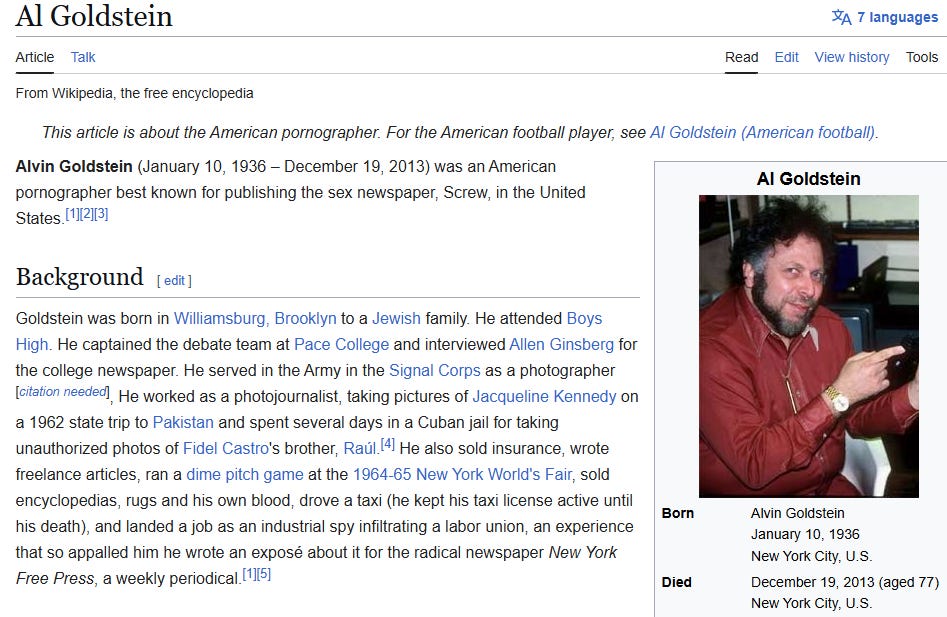This screenshot has height=617, width=947.
Task: Open the Williamsburg, Brooklyn link
Action: (255, 318)
